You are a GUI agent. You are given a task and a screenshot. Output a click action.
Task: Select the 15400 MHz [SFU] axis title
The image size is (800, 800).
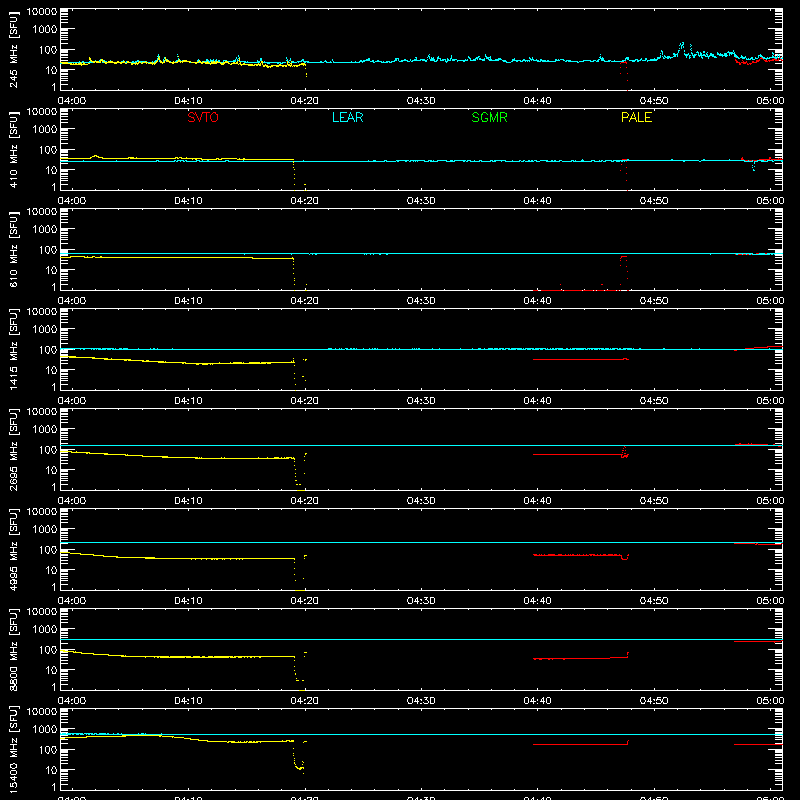(x=13, y=749)
